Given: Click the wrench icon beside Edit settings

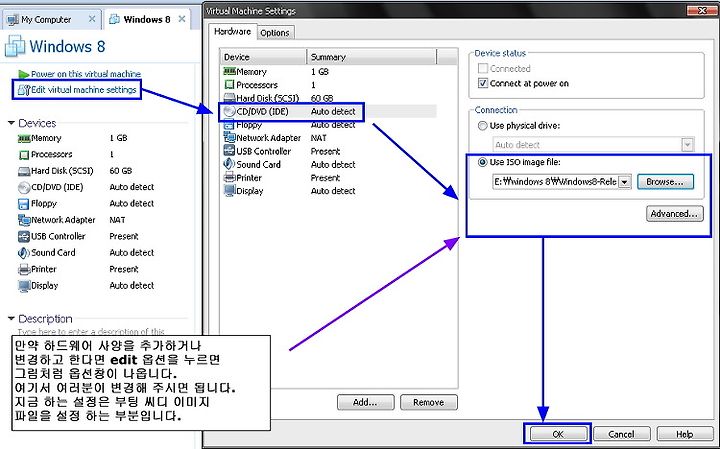Looking at the screenshot, I should pos(24,90).
